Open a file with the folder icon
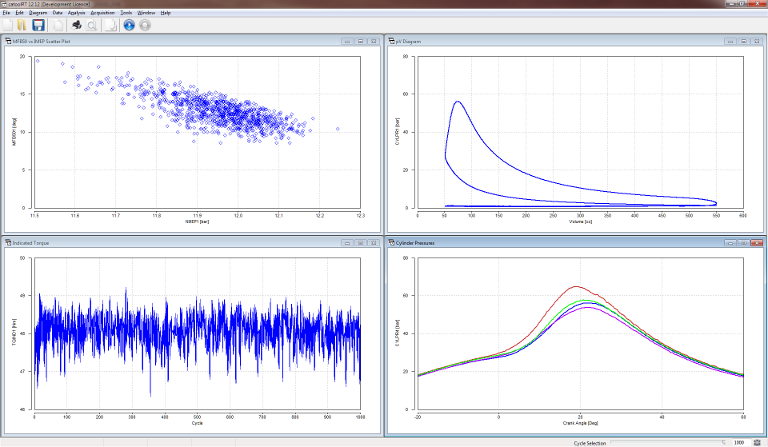Screen dimensions: 768x447 click(x=22, y=25)
